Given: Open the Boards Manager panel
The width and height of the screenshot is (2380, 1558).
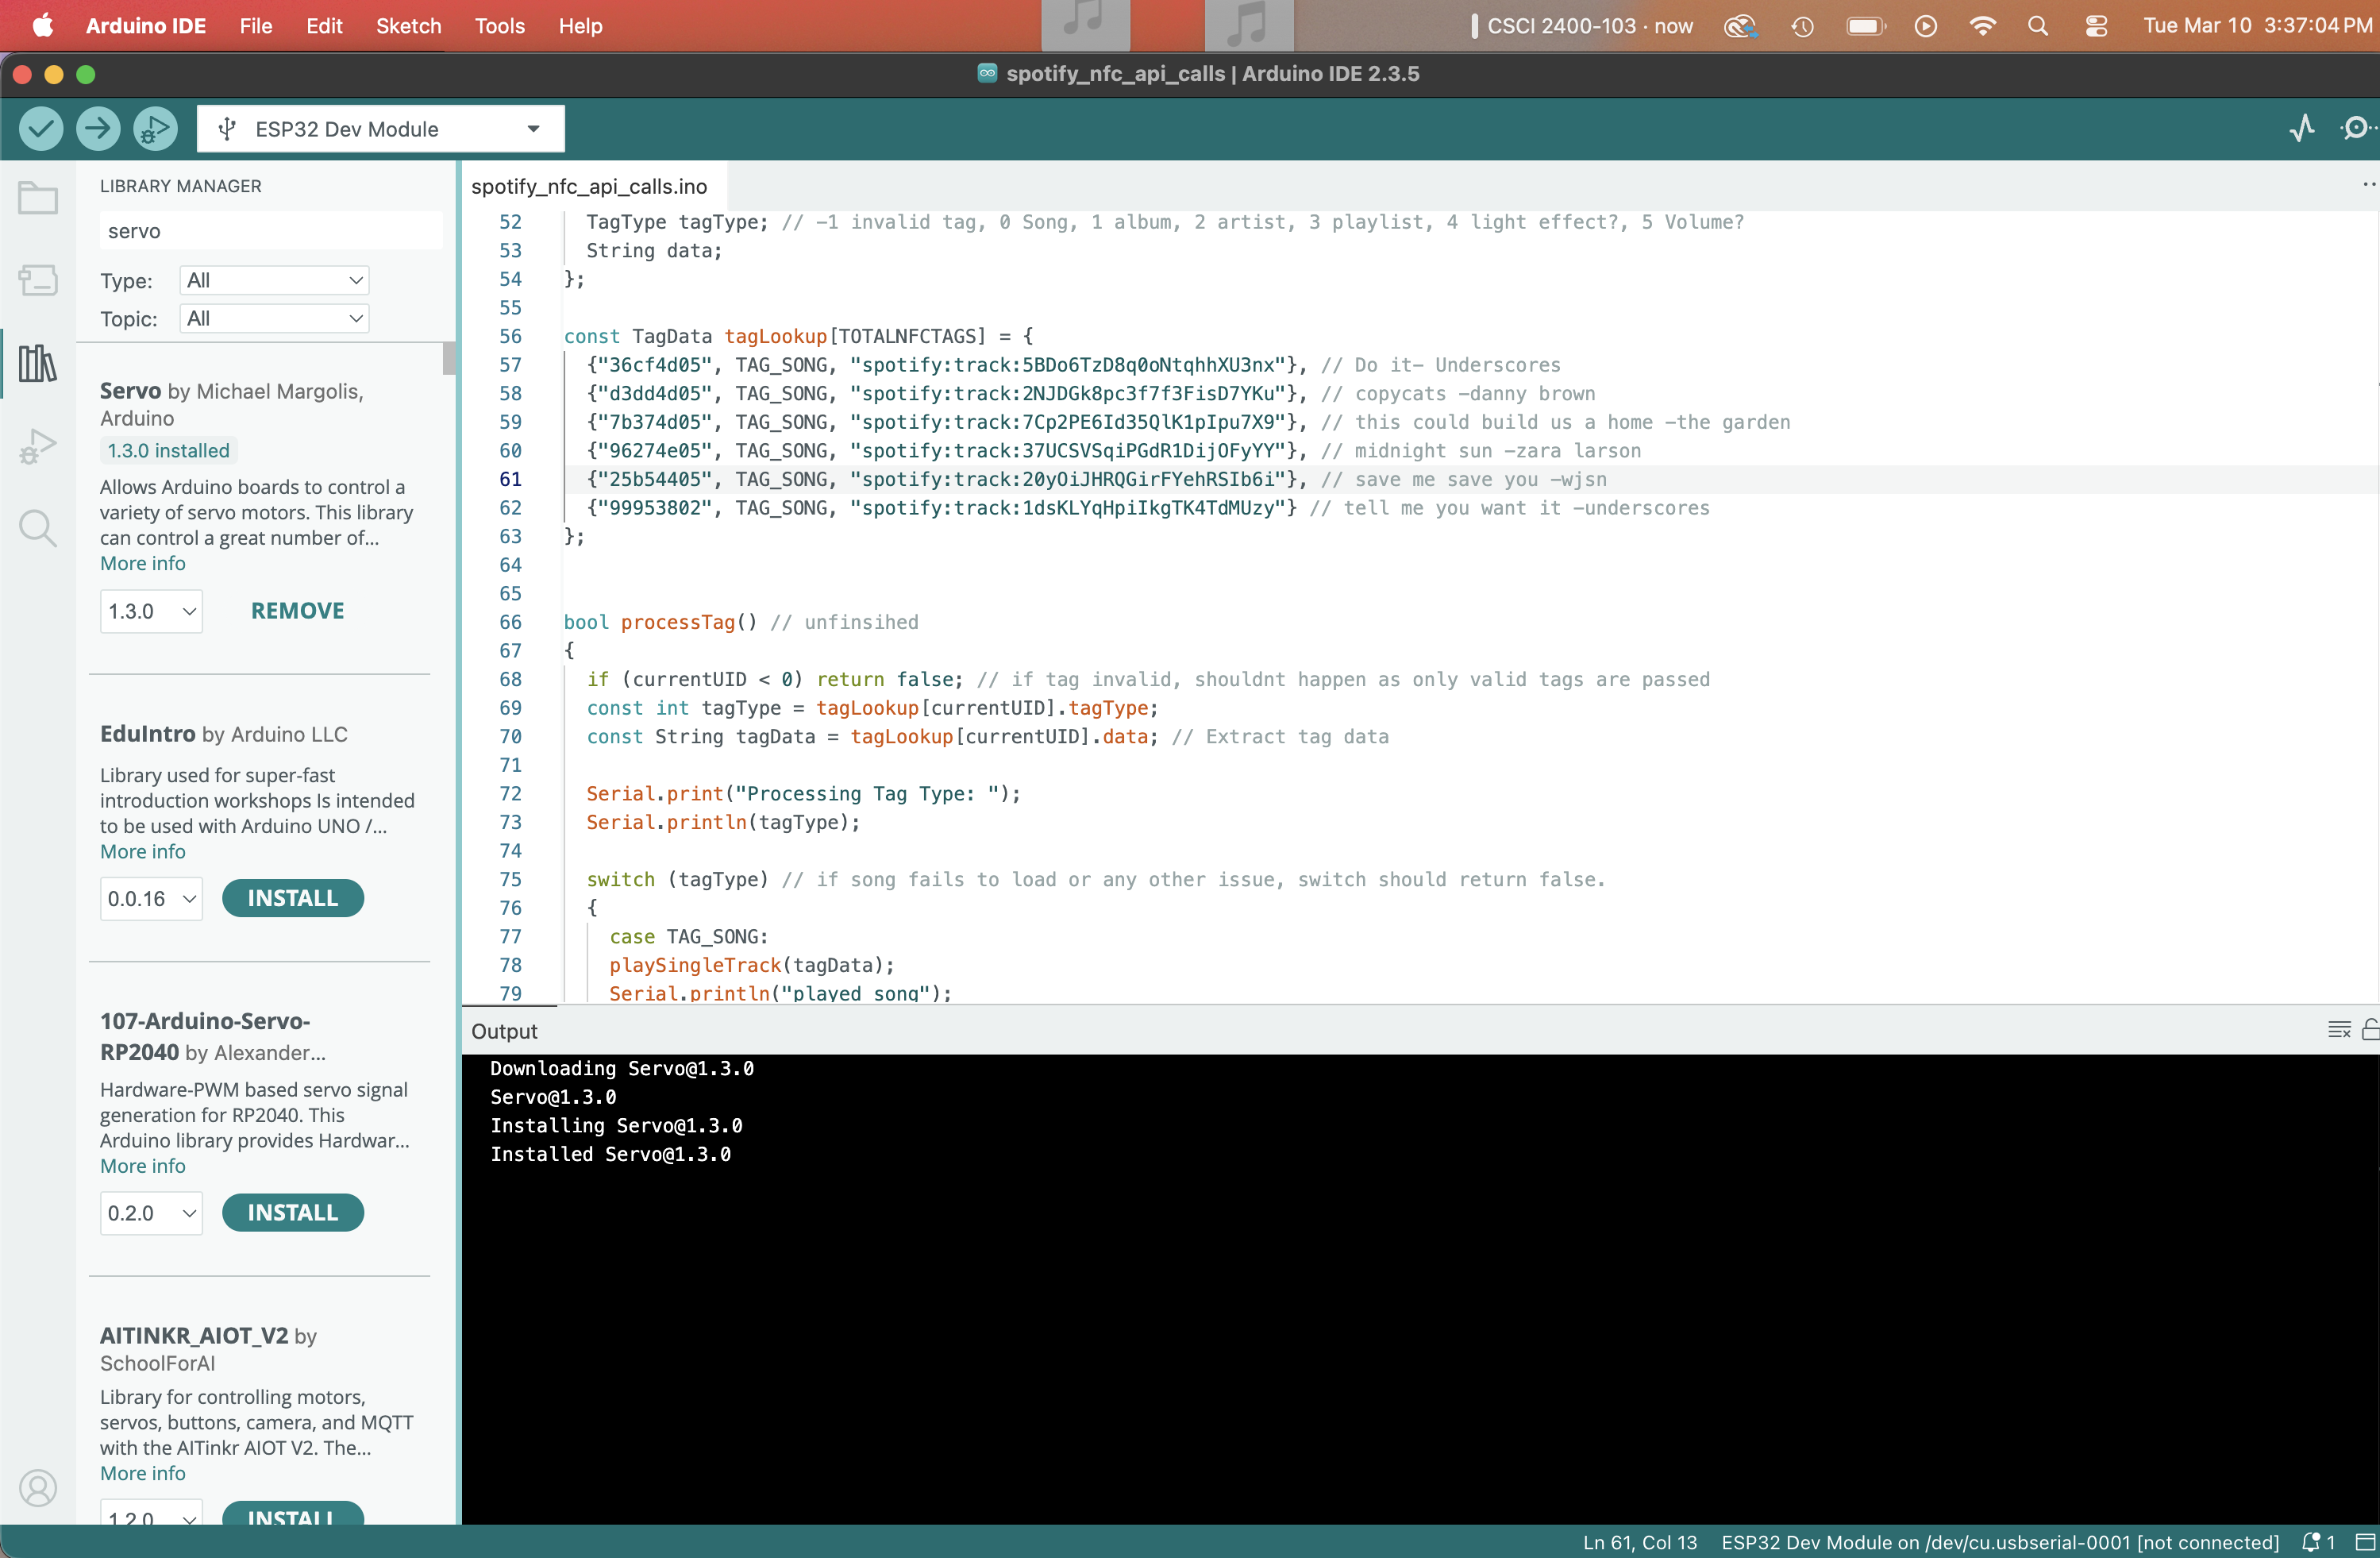Looking at the screenshot, I should (37, 281).
